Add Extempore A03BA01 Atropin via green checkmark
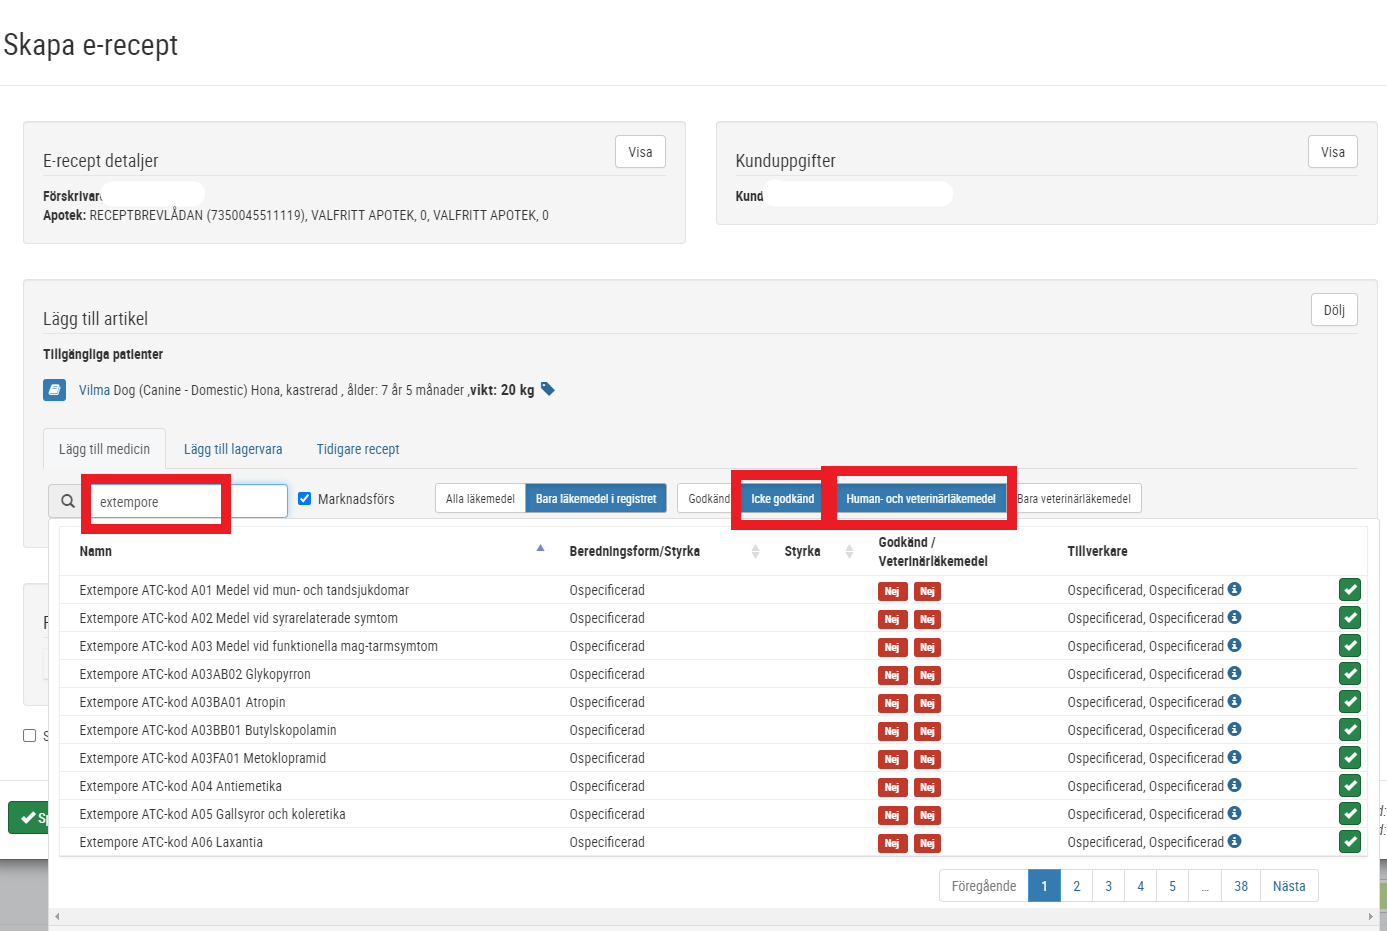 click(x=1350, y=702)
